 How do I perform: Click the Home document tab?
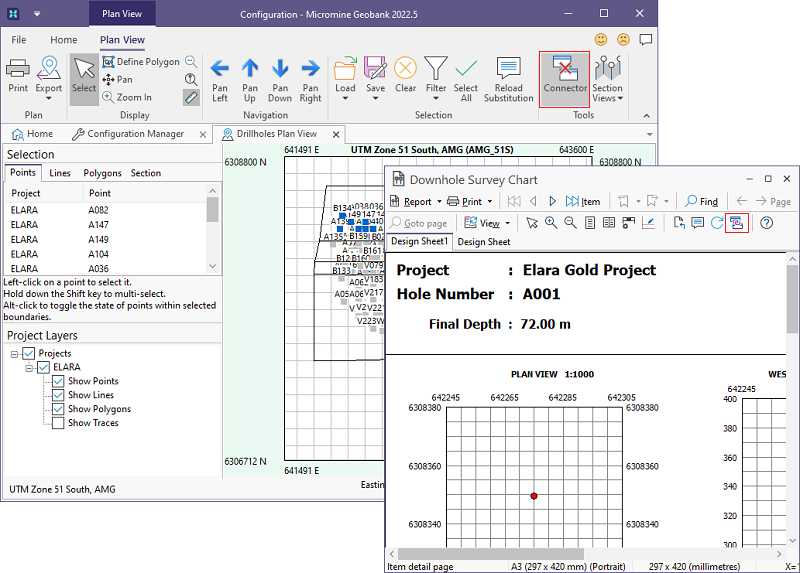pyautogui.click(x=33, y=134)
